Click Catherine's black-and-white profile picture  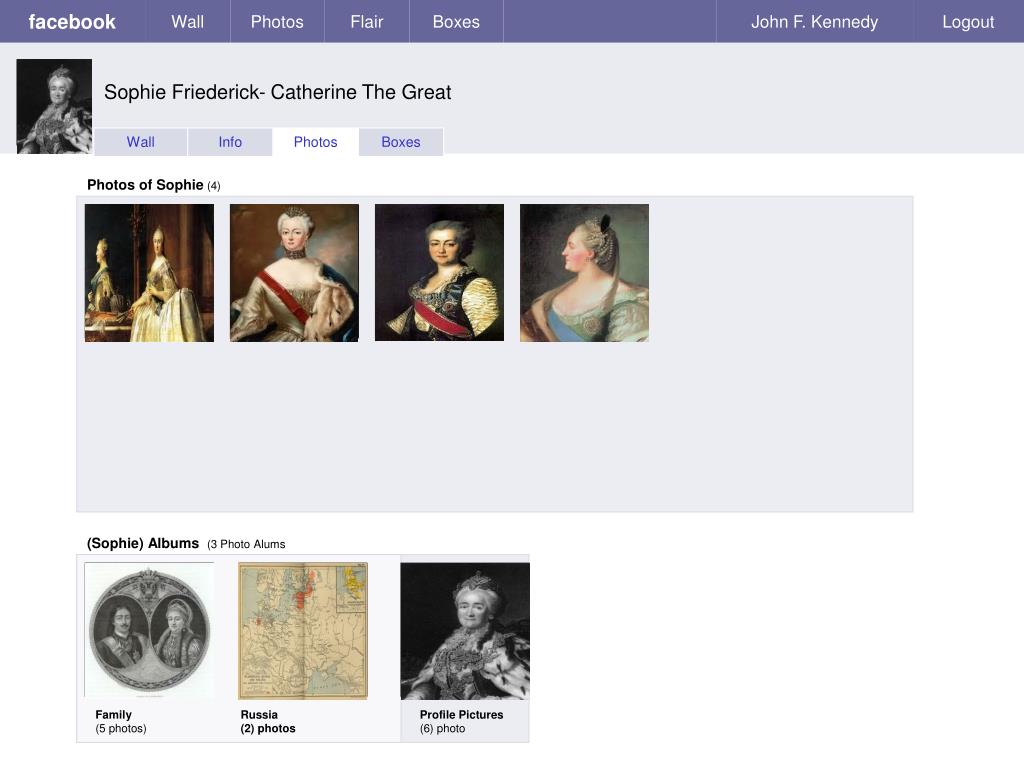pyautogui.click(x=54, y=106)
